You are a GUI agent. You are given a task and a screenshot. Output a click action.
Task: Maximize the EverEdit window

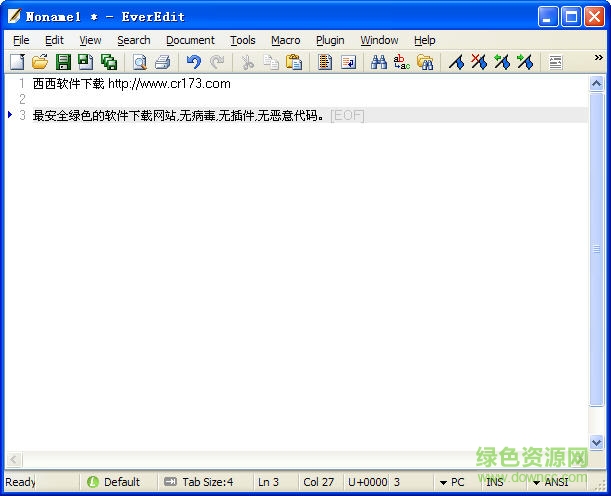(x=571, y=16)
